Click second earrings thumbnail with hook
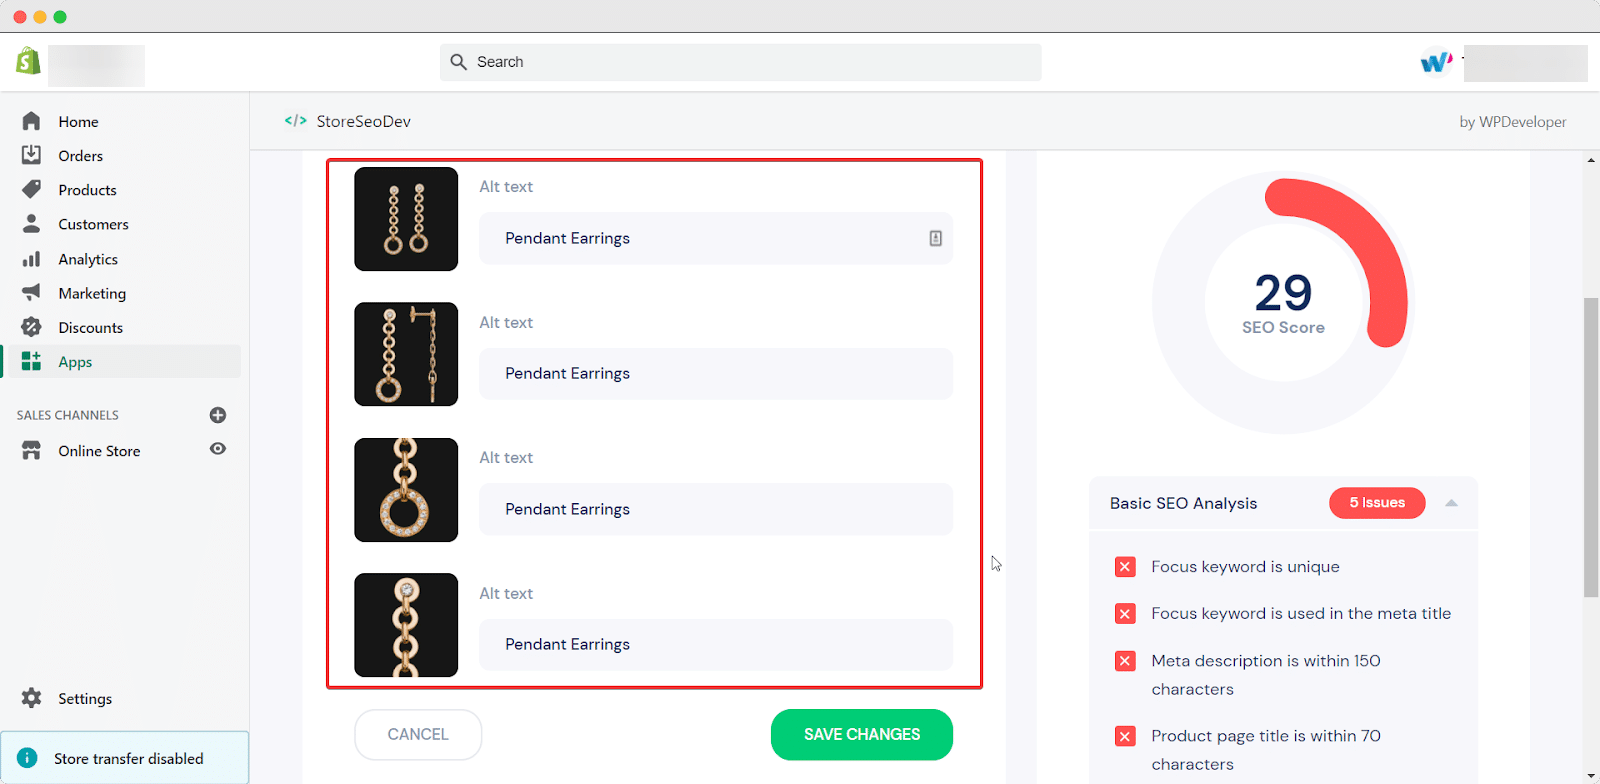Viewport: 1600px width, 784px height. pos(406,354)
